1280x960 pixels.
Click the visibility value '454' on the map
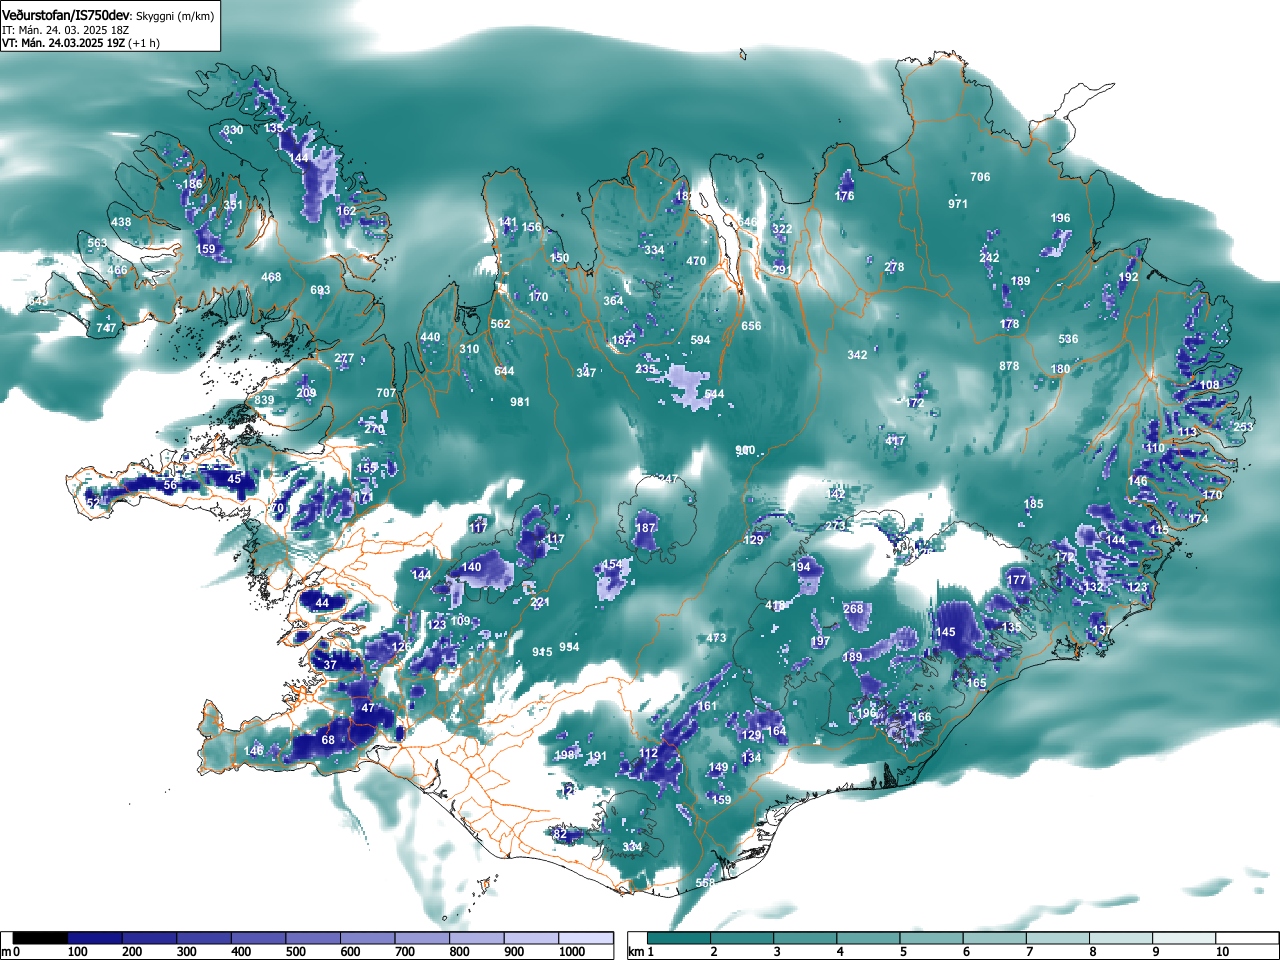tap(611, 565)
